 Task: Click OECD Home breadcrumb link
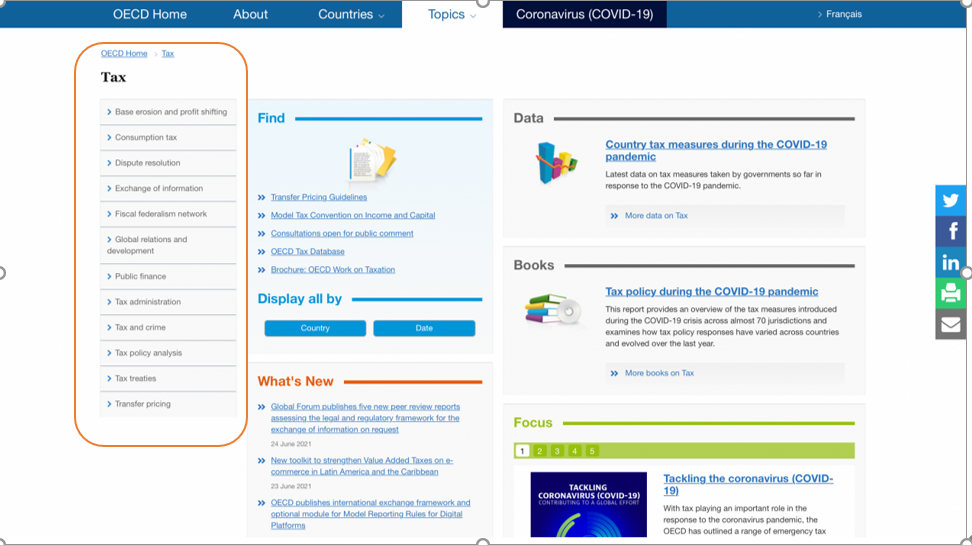coord(124,53)
